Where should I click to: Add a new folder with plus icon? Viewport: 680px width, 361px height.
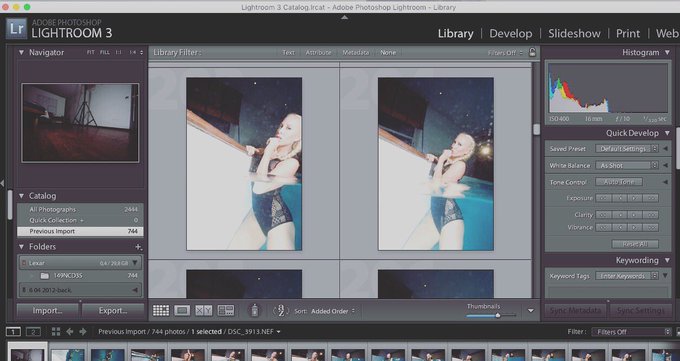pos(138,247)
